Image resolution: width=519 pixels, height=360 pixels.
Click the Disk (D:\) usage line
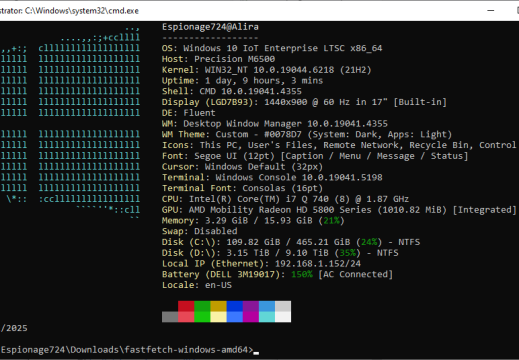point(280,253)
